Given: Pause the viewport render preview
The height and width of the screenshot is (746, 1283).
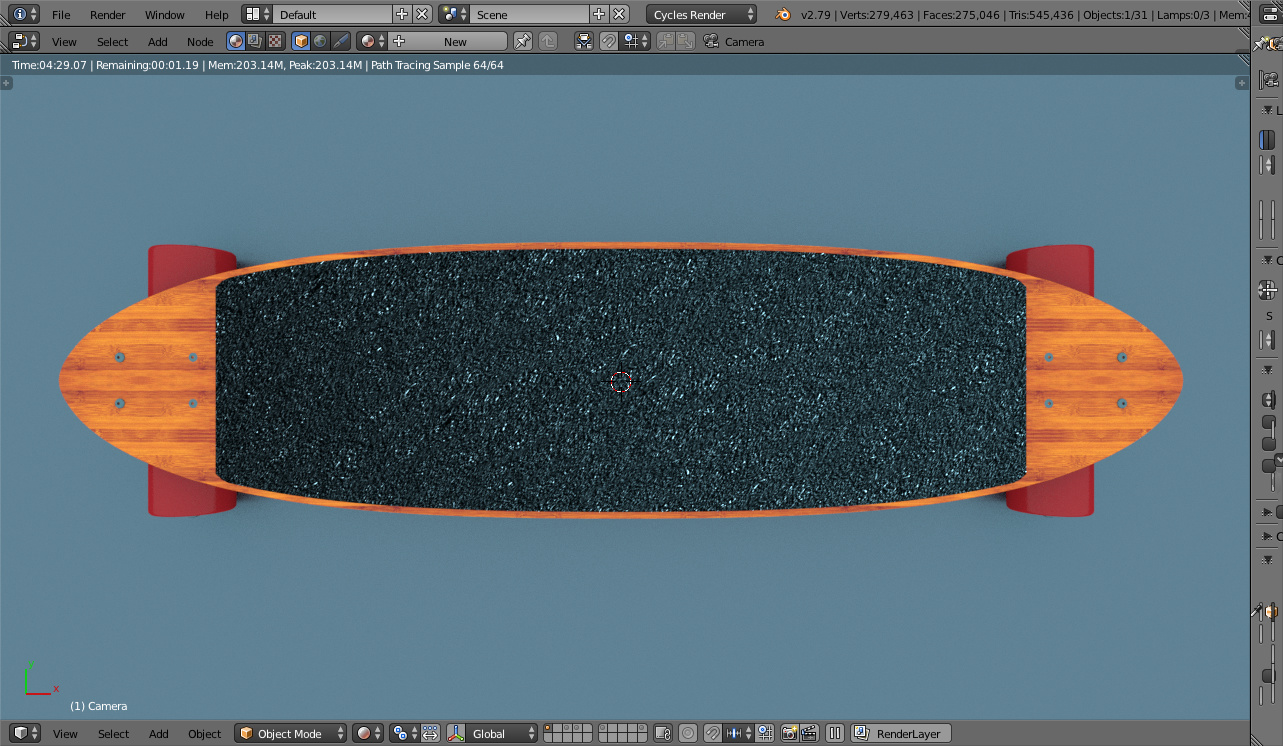Looking at the screenshot, I should click(835, 734).
